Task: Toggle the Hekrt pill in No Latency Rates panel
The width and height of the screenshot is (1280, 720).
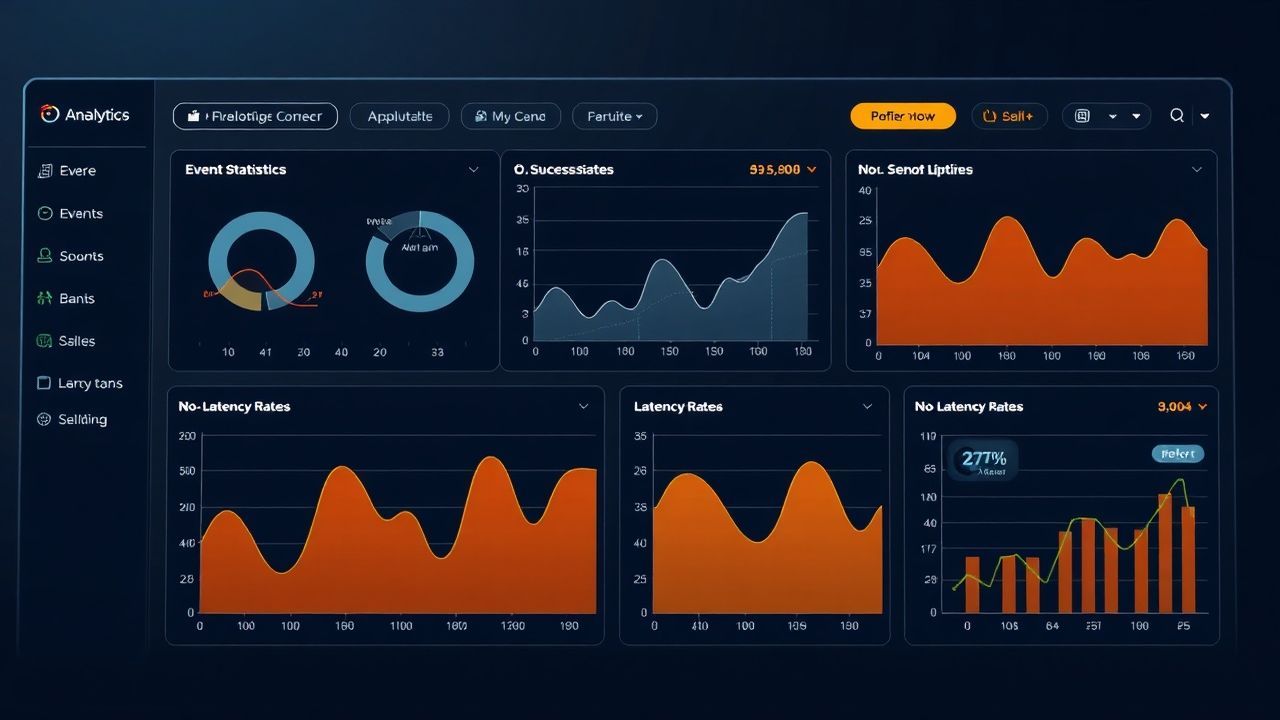Action: coord(1177,453)
